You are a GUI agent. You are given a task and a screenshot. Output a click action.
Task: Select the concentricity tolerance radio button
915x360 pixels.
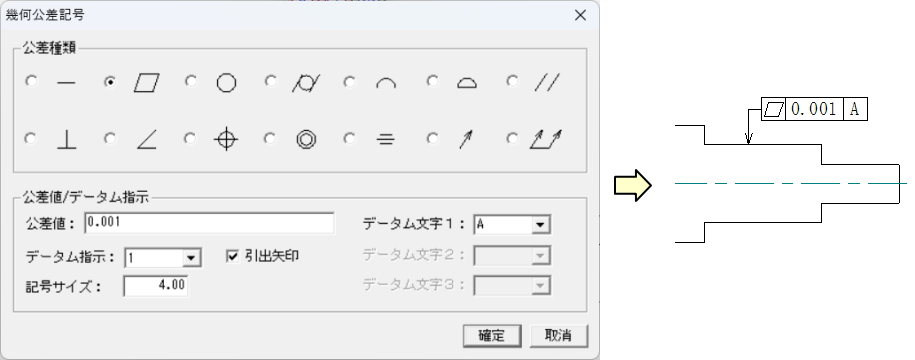pyautogui.click(x=270, y=138)
